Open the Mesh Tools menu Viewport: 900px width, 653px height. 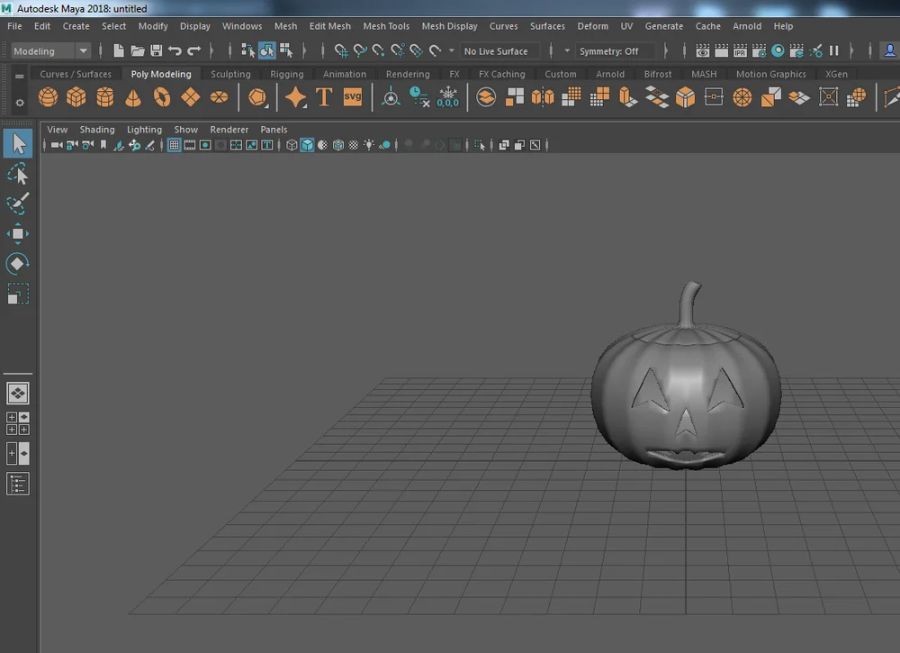pyautogui.click(x=386, y=26)
